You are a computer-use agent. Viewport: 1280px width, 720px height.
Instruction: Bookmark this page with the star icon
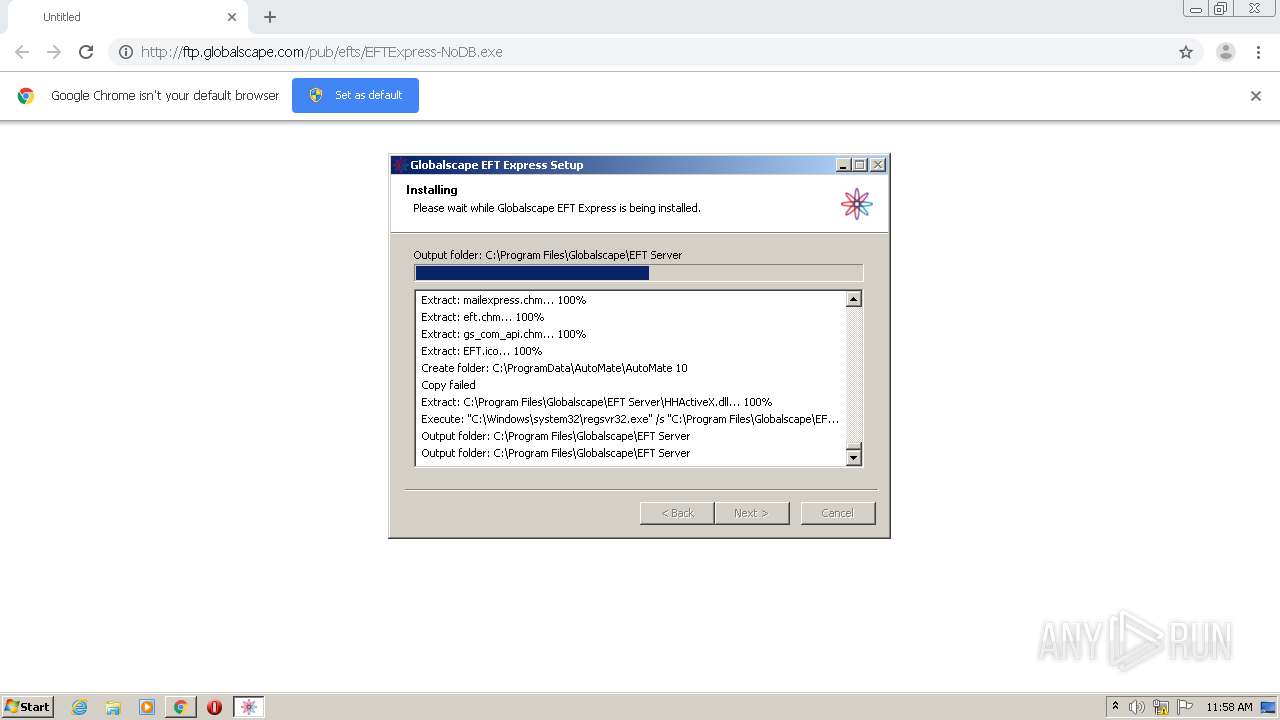(1186, 52)
